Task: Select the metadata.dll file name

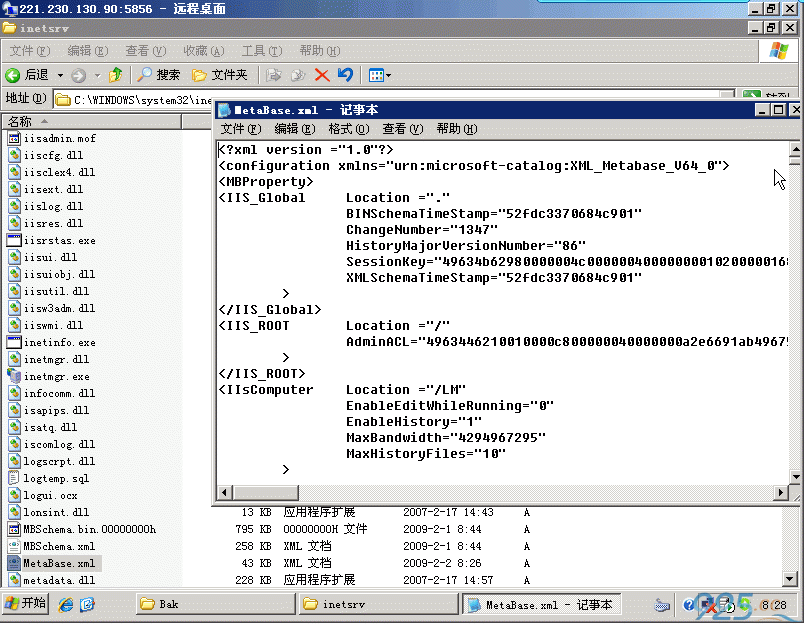Action: [59, 581]
